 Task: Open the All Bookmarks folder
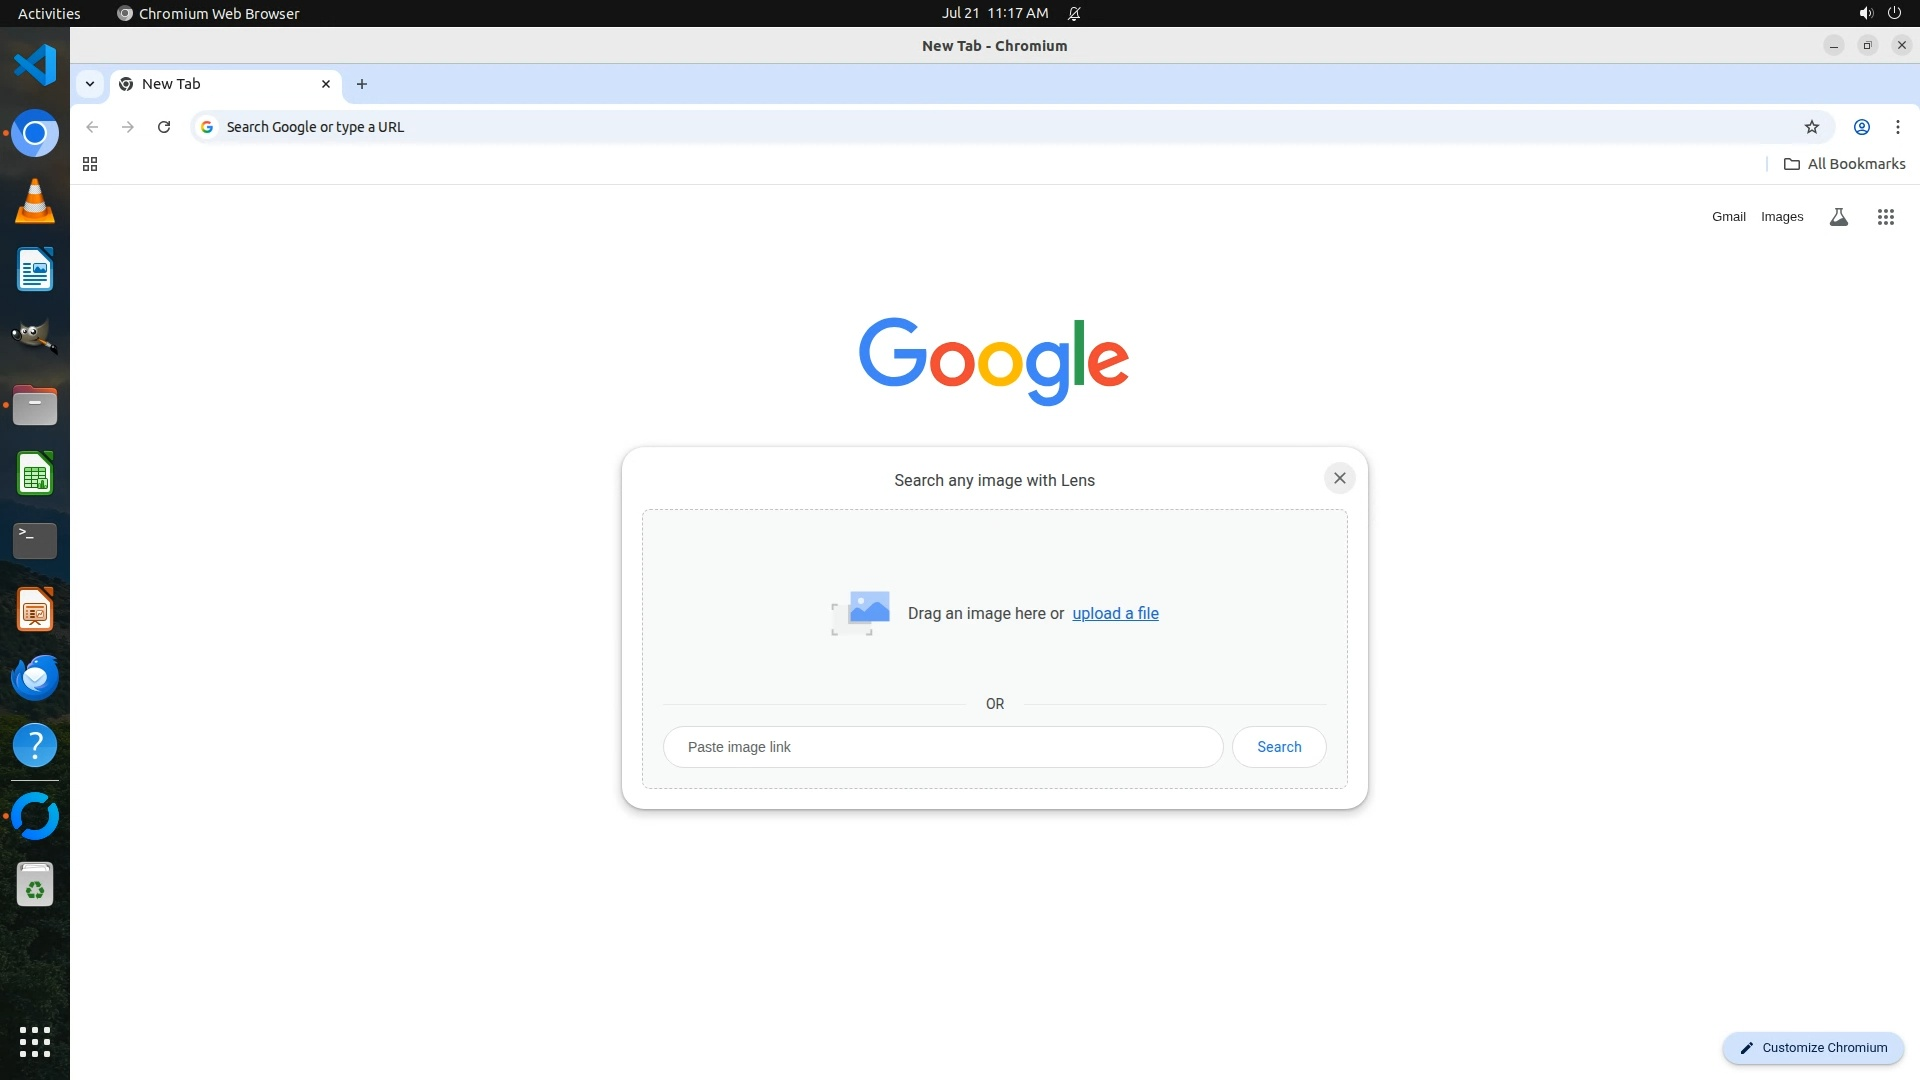tap(1844, 164)
